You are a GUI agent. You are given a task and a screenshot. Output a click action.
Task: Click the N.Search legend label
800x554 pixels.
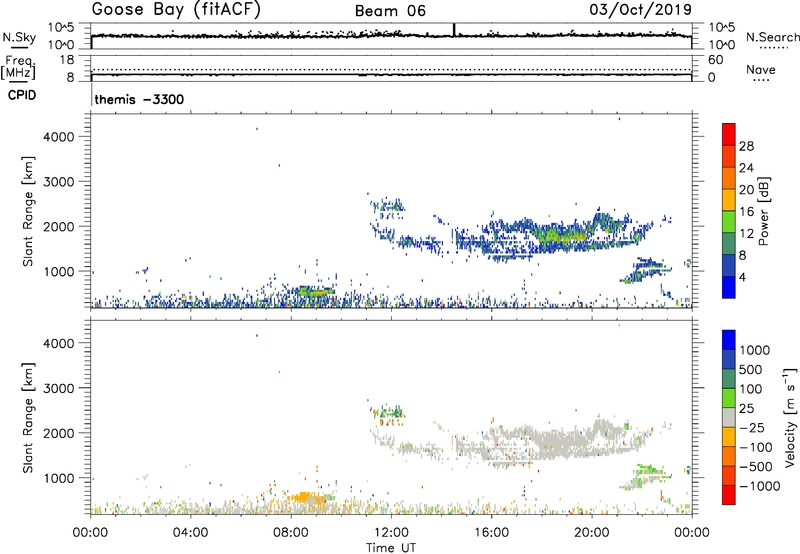[772, 37]
